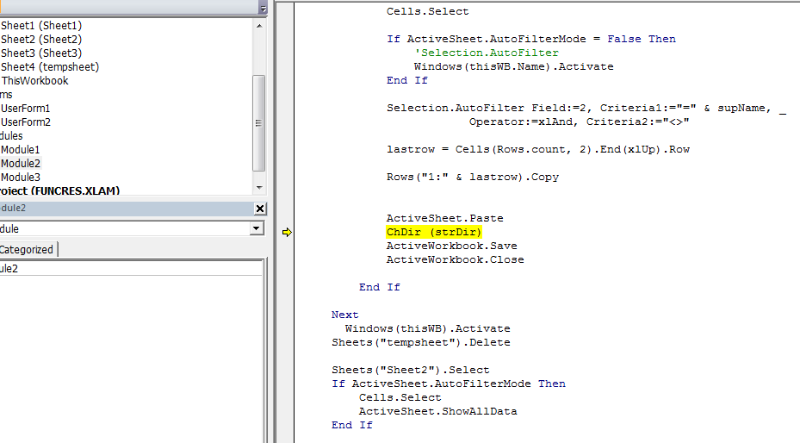This screenshot has width=800, height=443.
Task: Open the object dropdown in the Properties window
Action: point(257,228)
